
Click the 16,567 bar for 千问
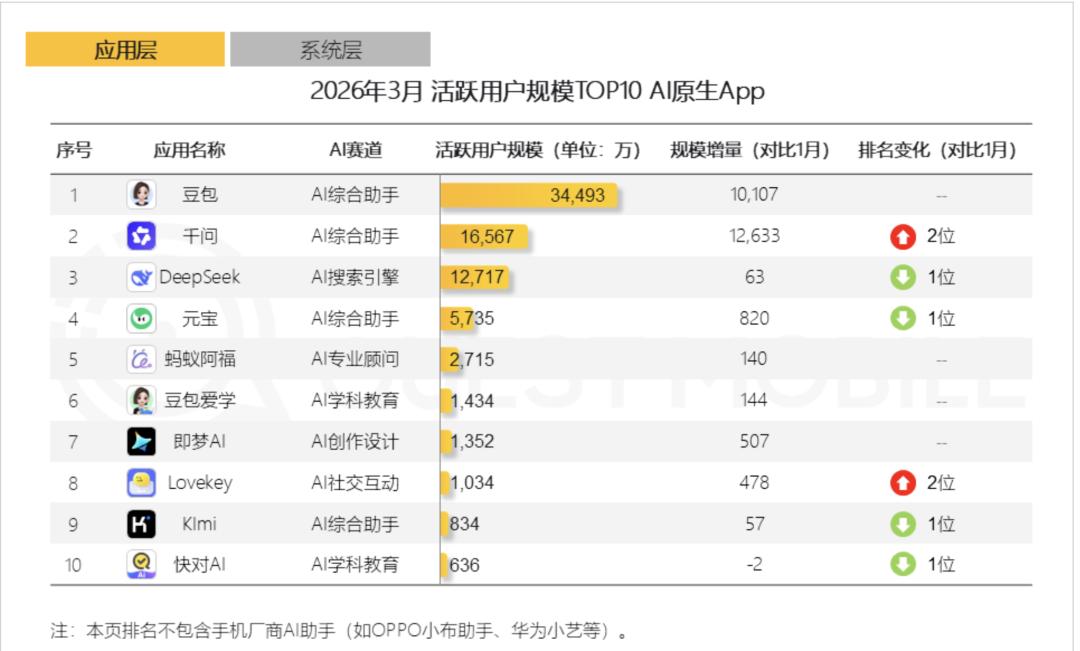484,236
